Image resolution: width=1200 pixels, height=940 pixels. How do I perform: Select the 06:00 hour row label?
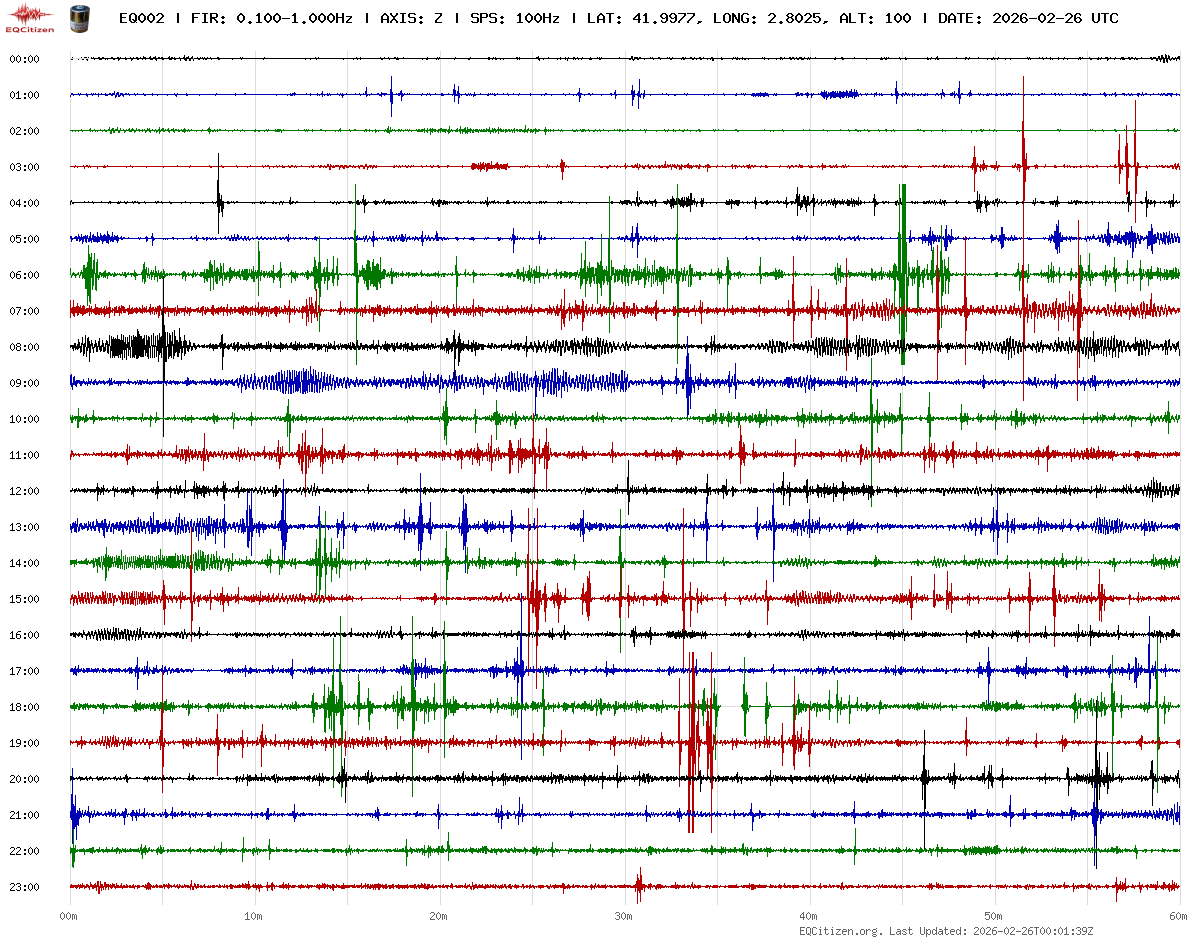[24, 276]
